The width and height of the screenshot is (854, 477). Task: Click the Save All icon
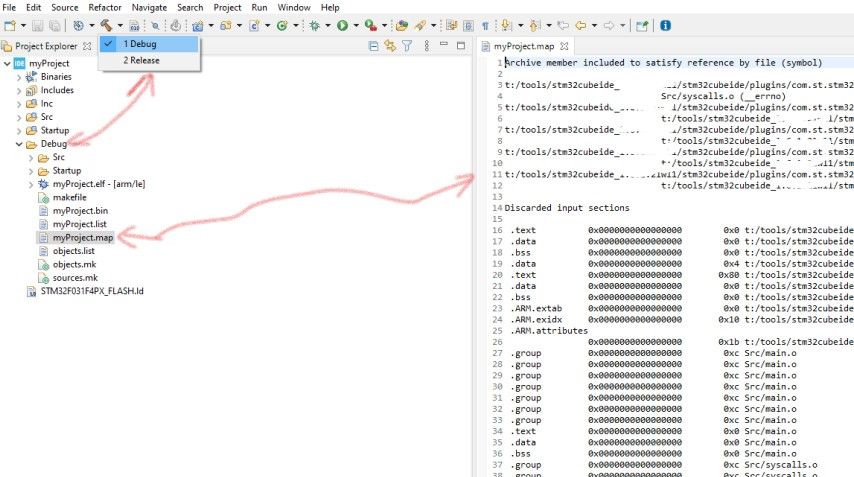54,26
